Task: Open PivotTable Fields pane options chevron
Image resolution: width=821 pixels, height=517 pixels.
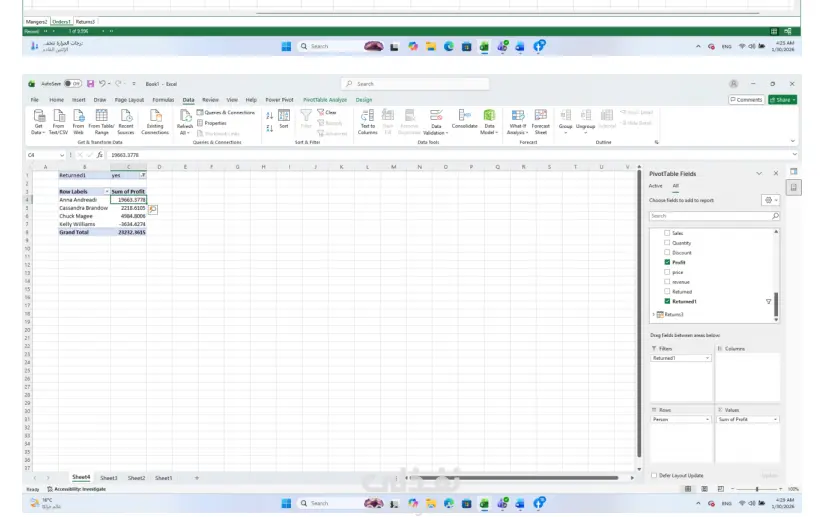Action: tap(759, 173)
